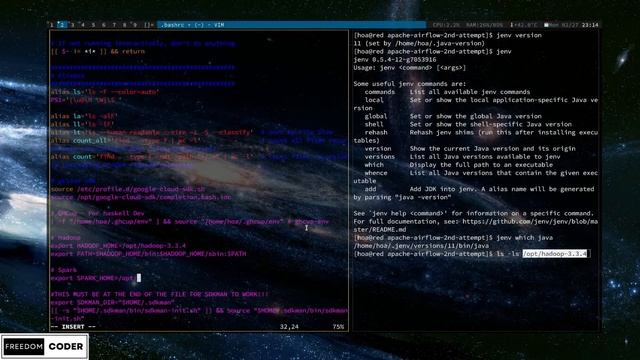Switch to workspace 6 tag

[x=104, y=25]
